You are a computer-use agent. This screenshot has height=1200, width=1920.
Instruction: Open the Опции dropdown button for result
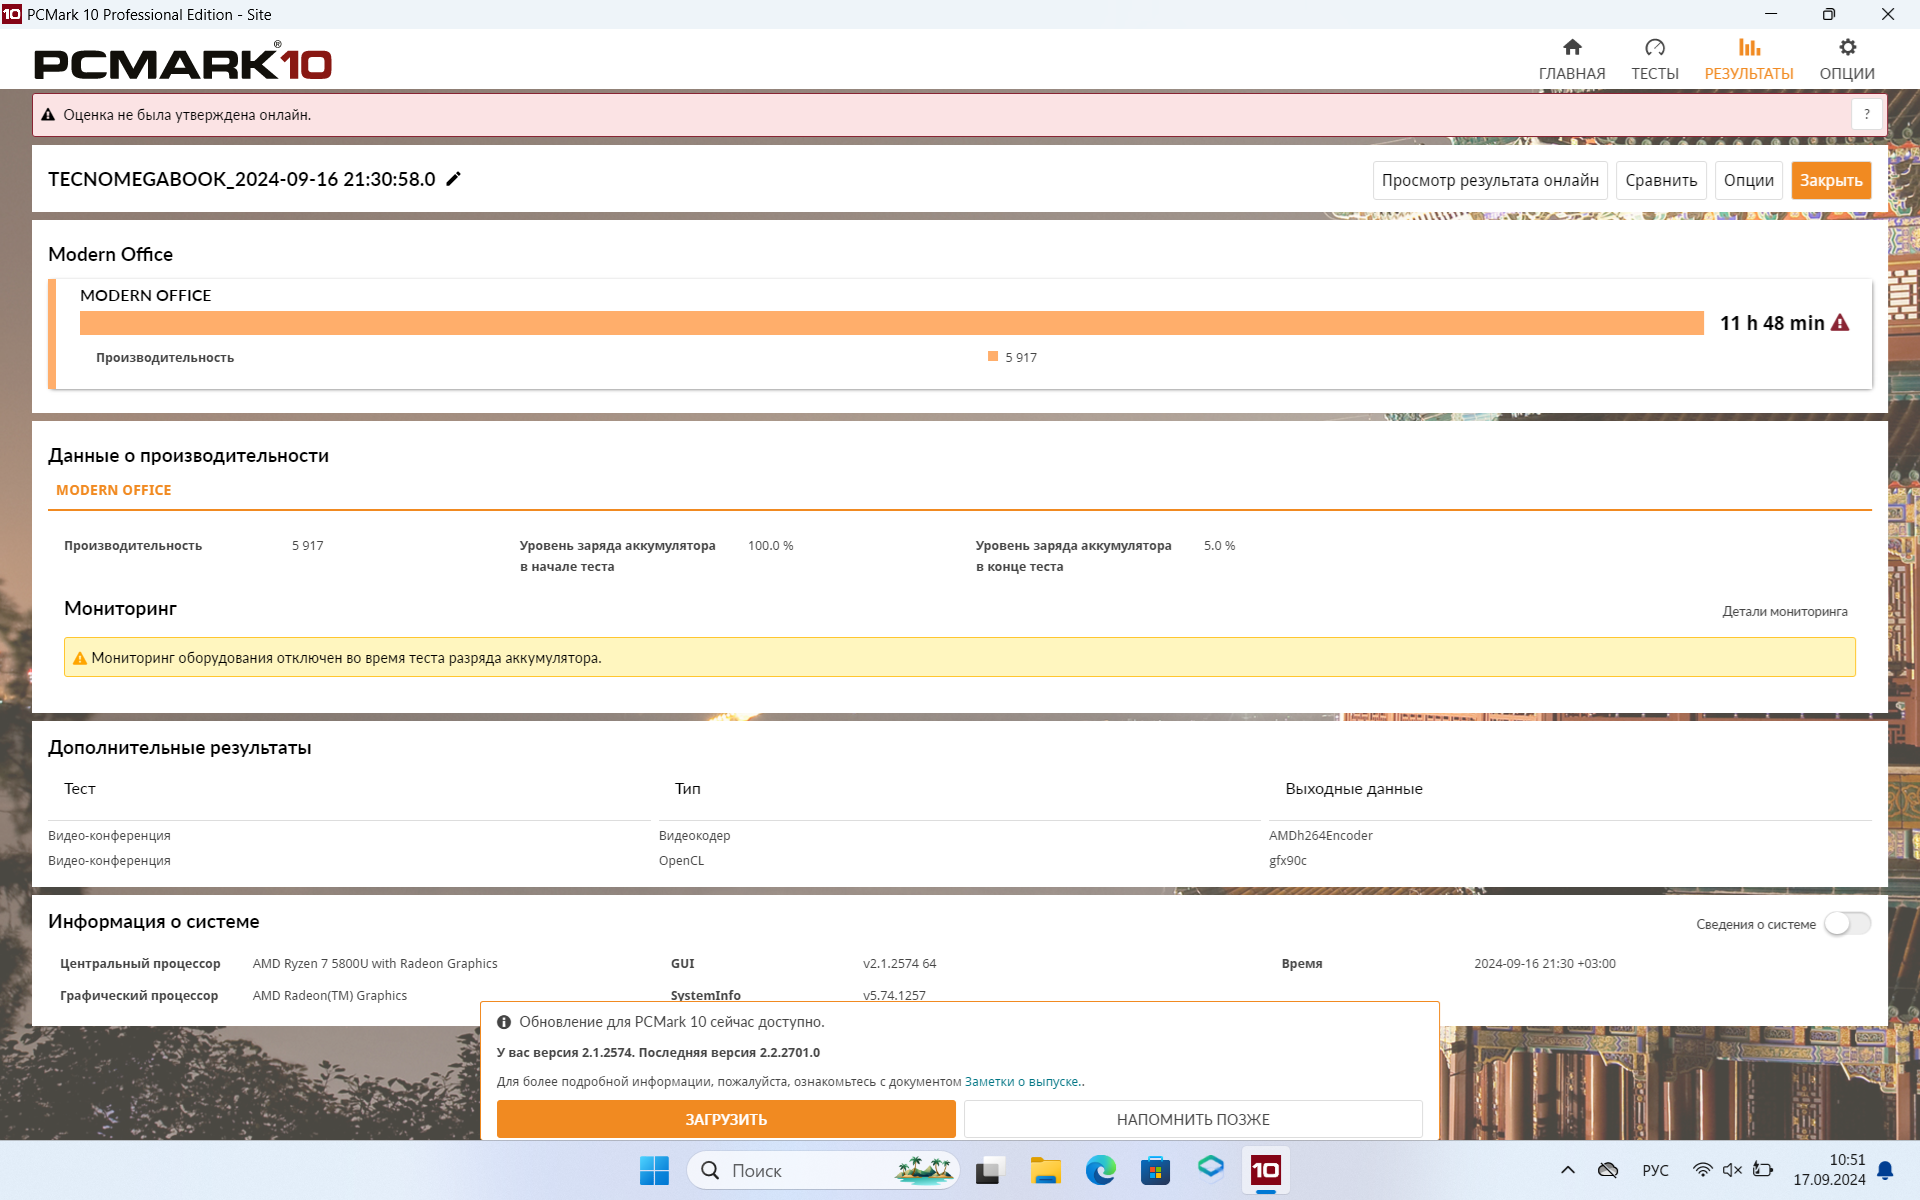tap(1748, 181)
